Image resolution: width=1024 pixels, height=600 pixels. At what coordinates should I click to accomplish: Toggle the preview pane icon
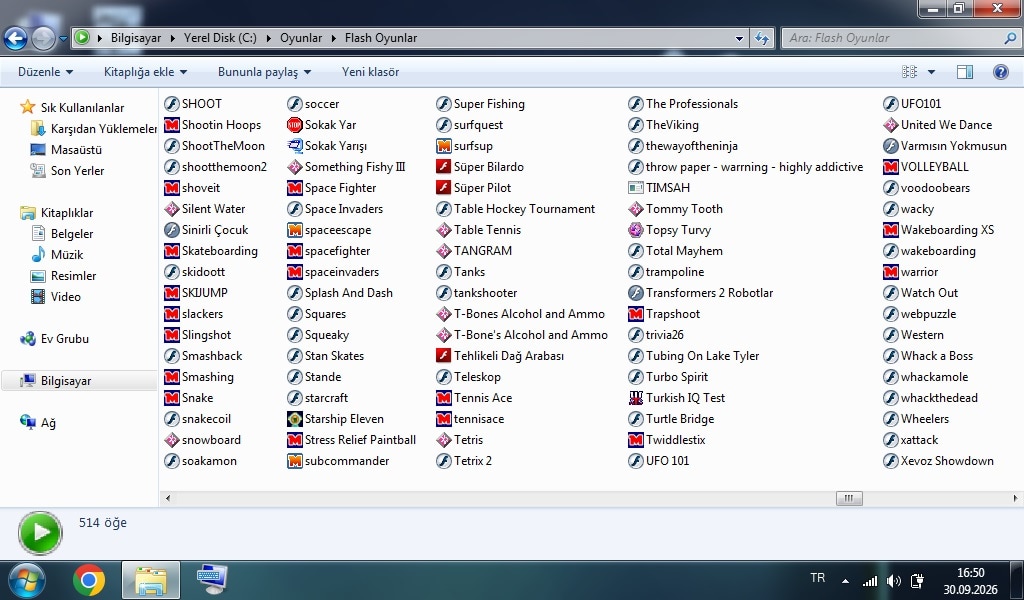point(965,72)
